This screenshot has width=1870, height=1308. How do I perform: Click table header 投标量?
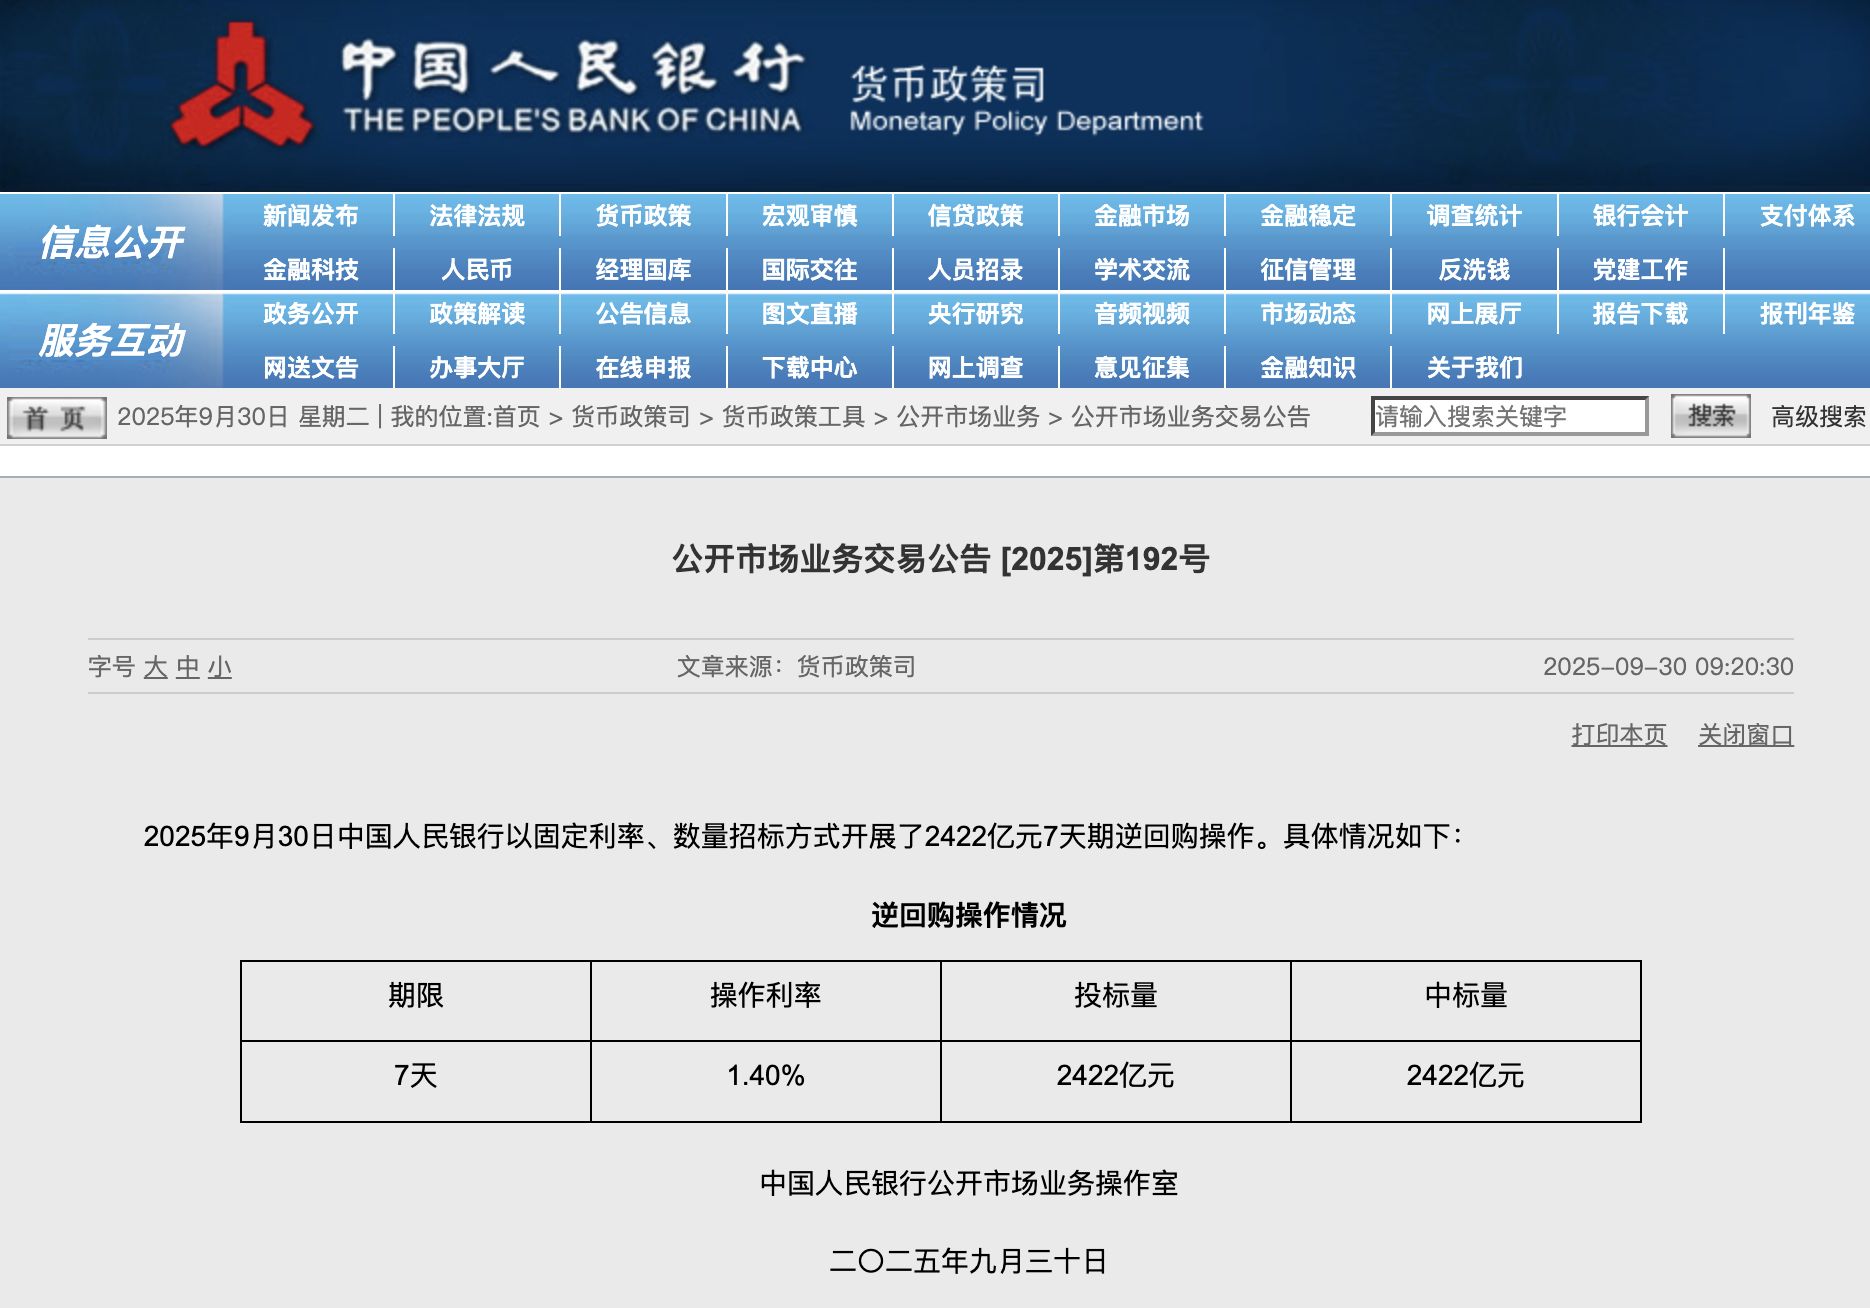pos(1116,1001)
